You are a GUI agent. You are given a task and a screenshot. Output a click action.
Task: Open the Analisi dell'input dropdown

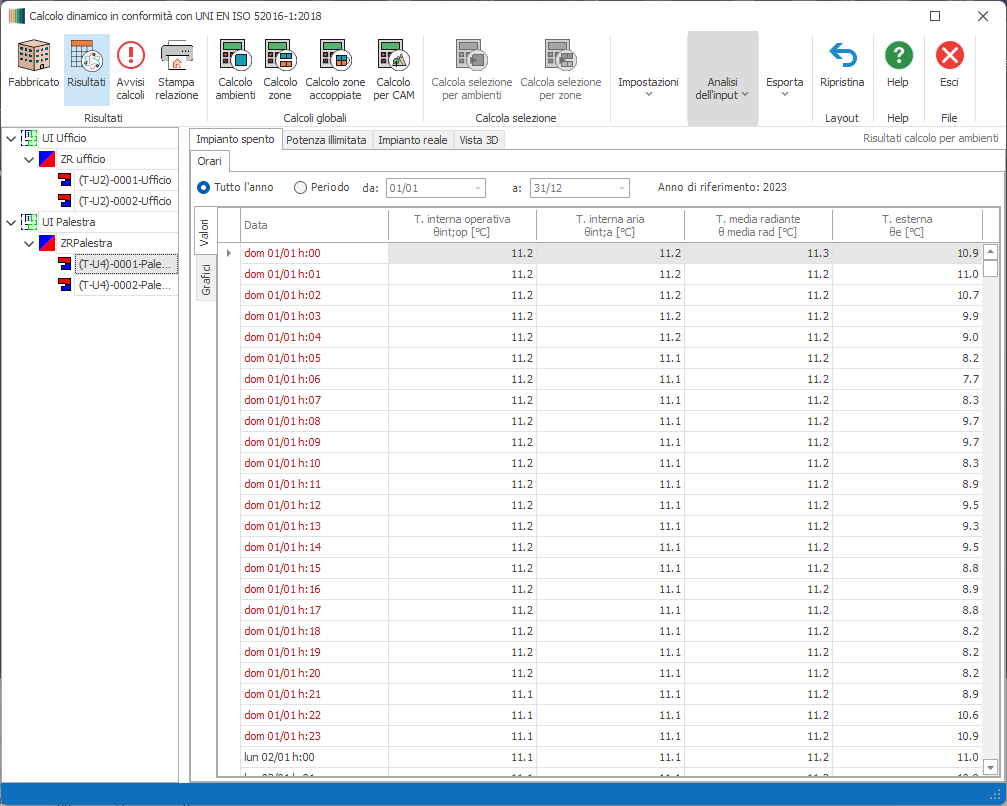[722, 78]
